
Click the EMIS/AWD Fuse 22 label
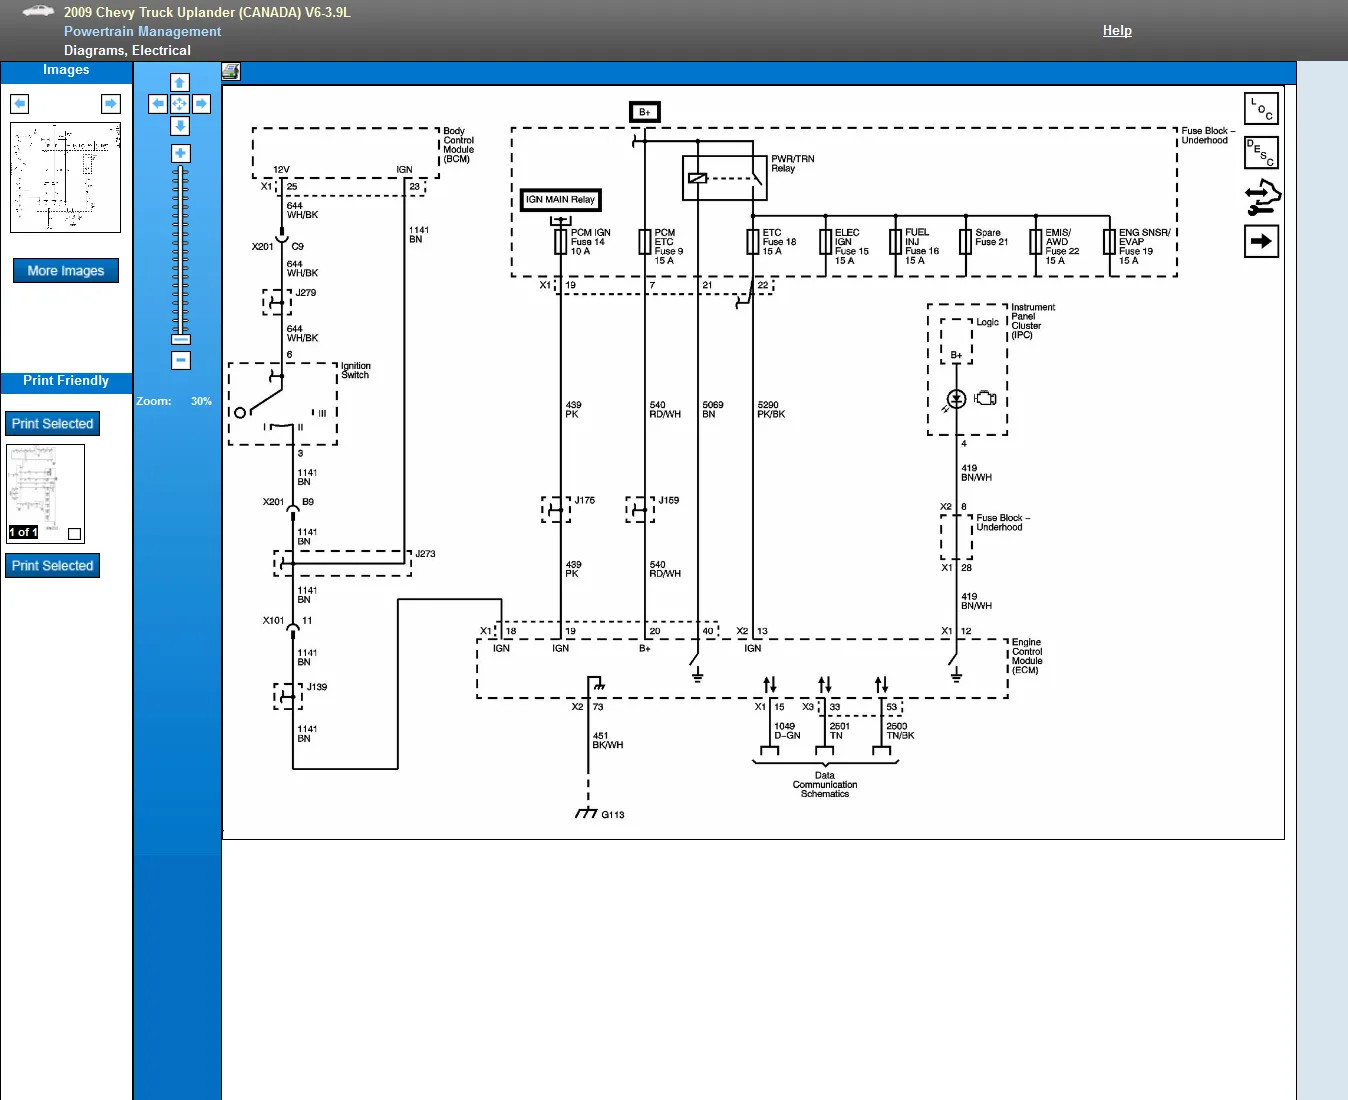tap(1062, 246)
